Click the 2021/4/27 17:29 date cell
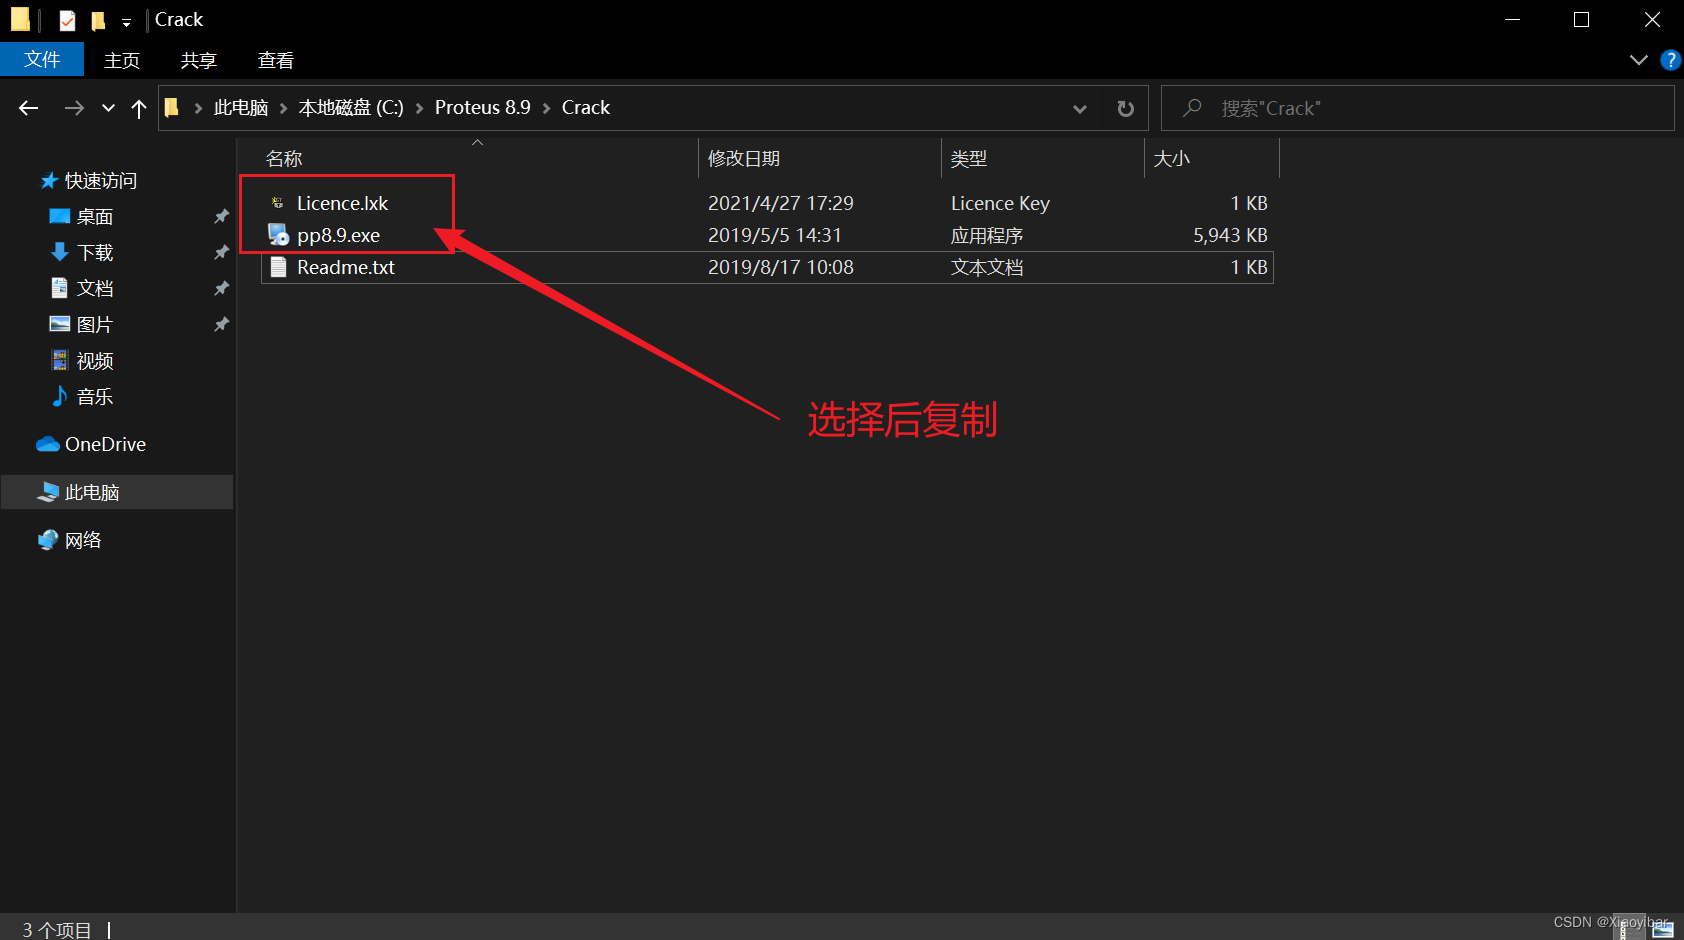Image resolution: width=1684 pixels, height=940 pixels. 781,203
